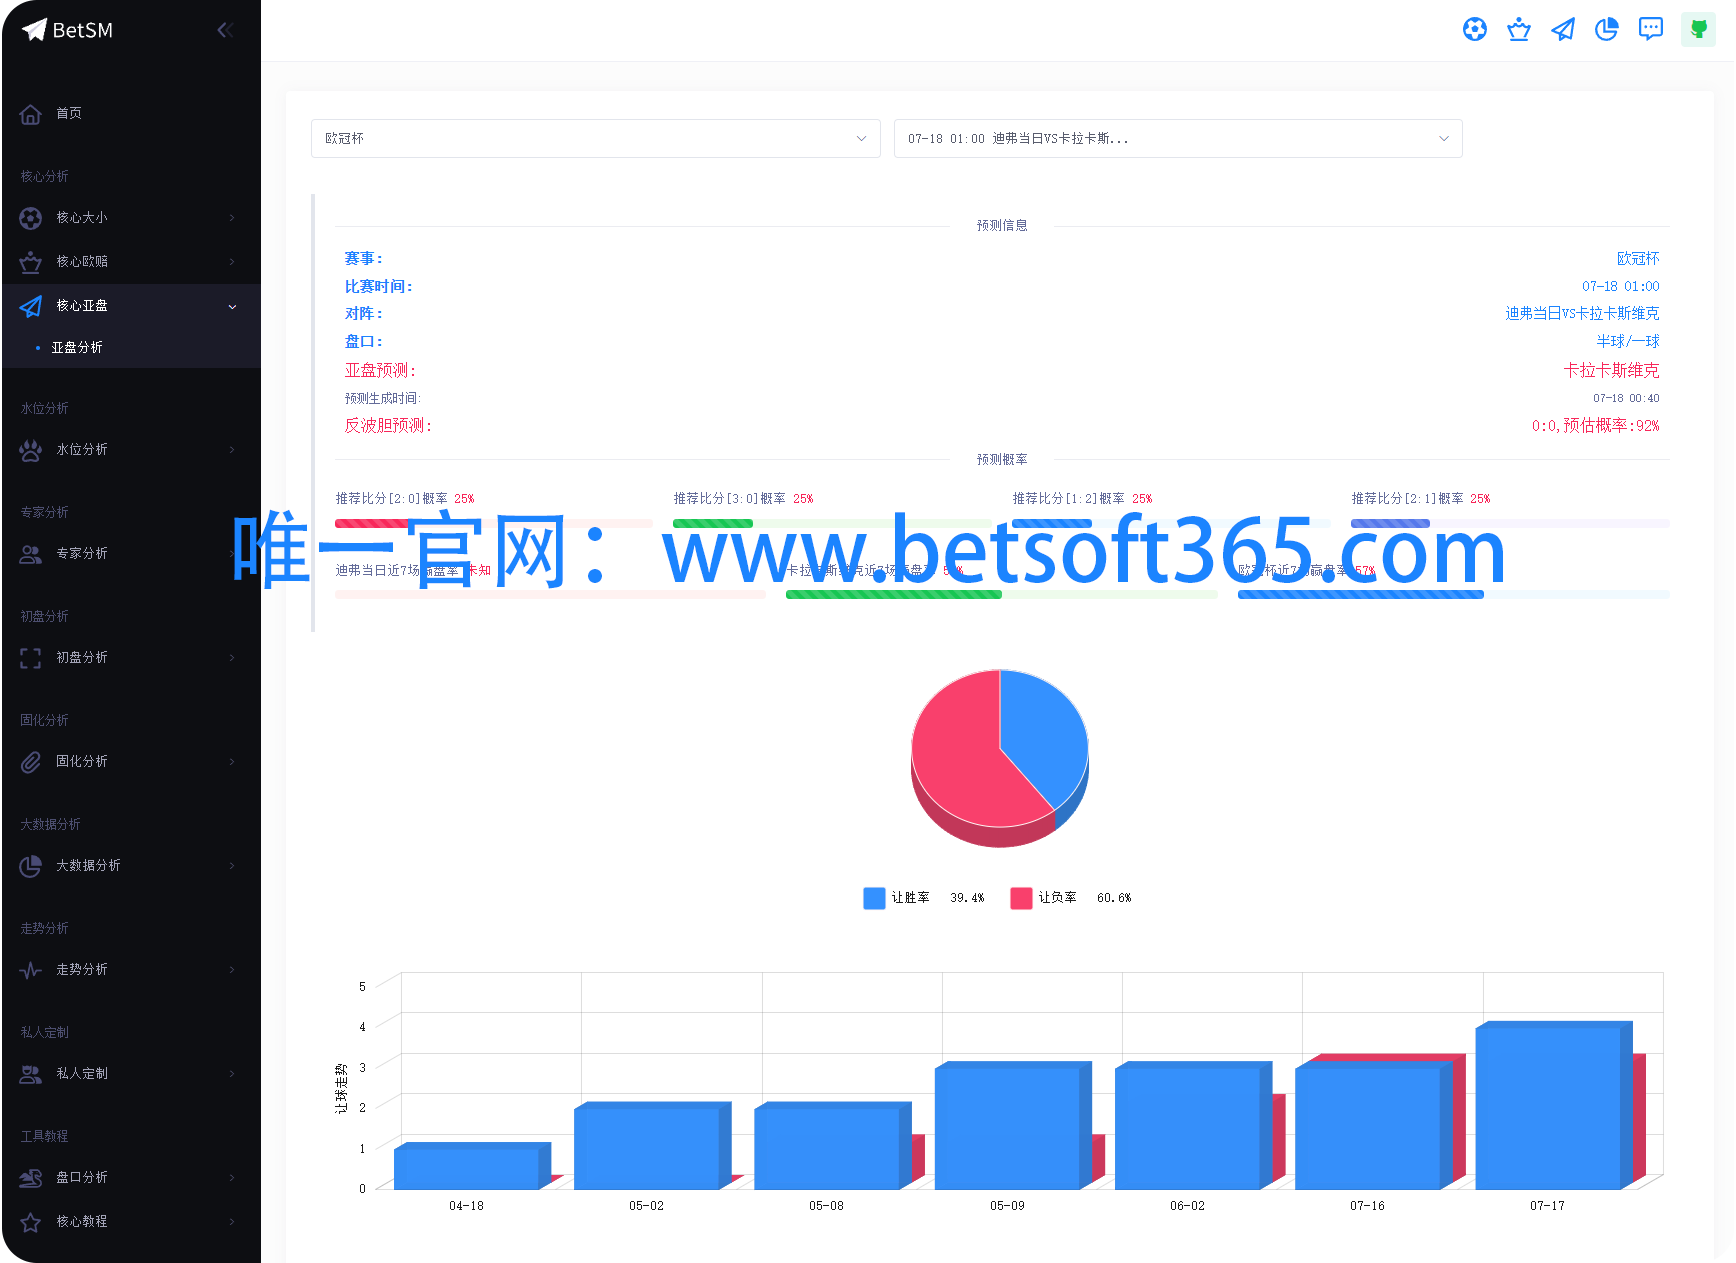Open 核心教程 menu item

(131, 1222)
